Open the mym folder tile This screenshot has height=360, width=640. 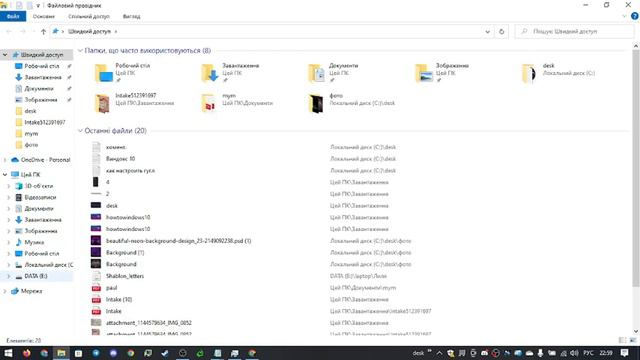pyautogui.click(x=239, y=102)
